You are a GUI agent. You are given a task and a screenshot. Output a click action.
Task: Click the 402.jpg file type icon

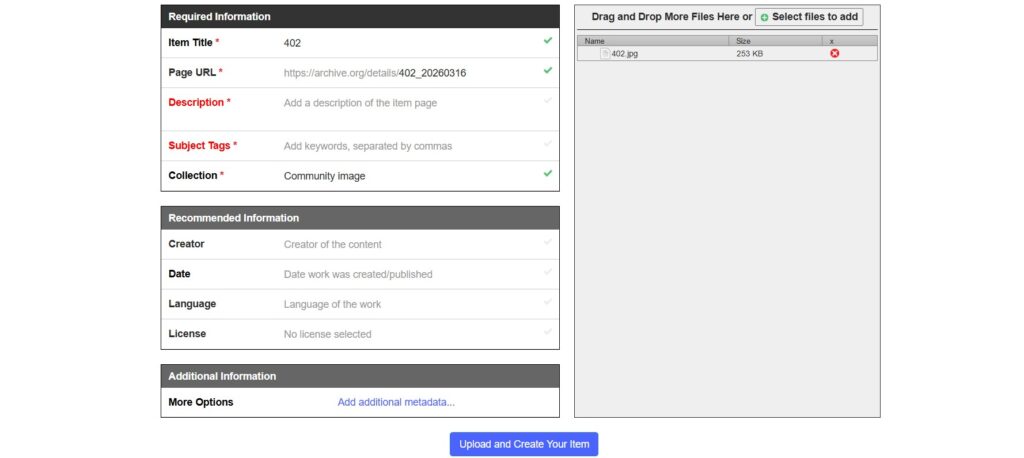point(604,54)
